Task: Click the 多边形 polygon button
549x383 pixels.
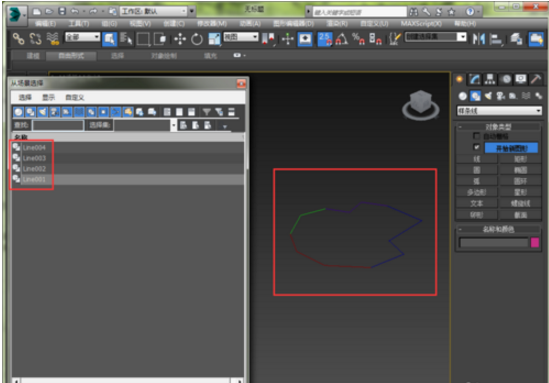Action: 477,192
